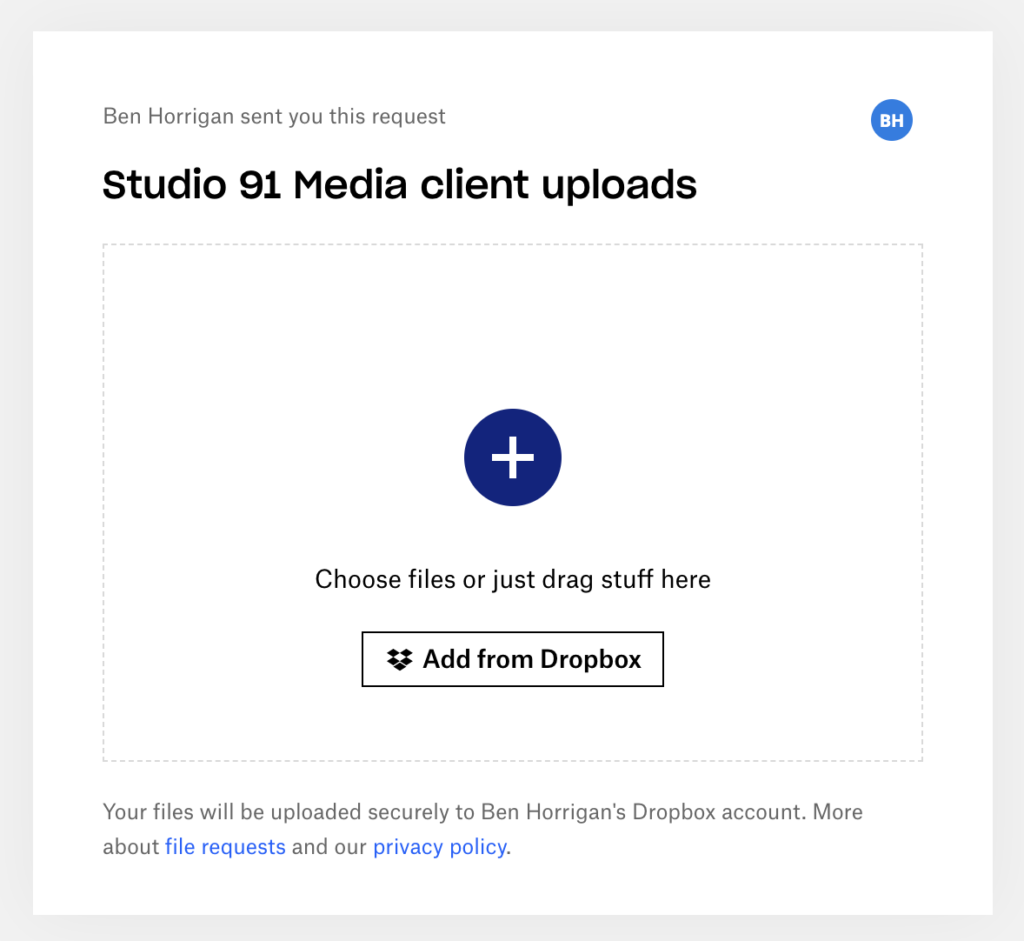This screenshot has width=1024, height=941.
Task: Click the Add from Dropbox button
Action: (x=513, y=659)
